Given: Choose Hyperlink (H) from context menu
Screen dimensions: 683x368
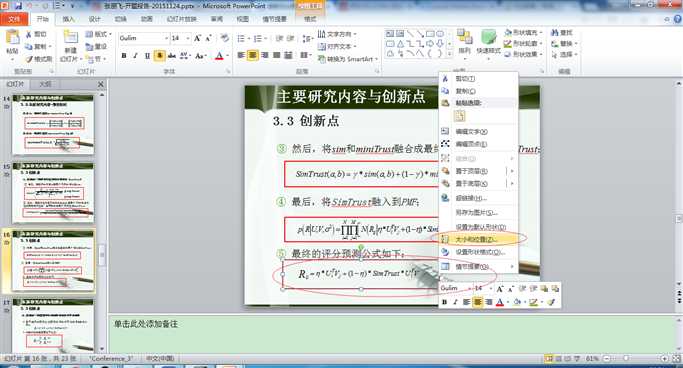Looking at the screenshot, I should (478, 198).
